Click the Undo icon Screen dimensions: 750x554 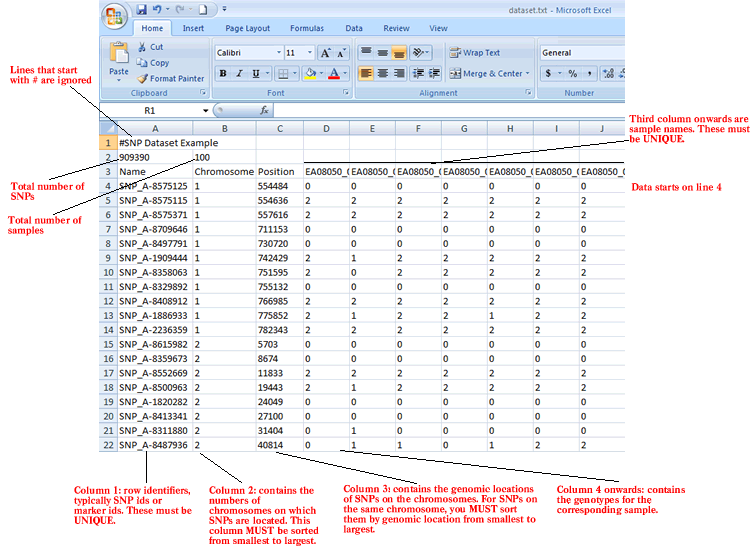(156, 10)
